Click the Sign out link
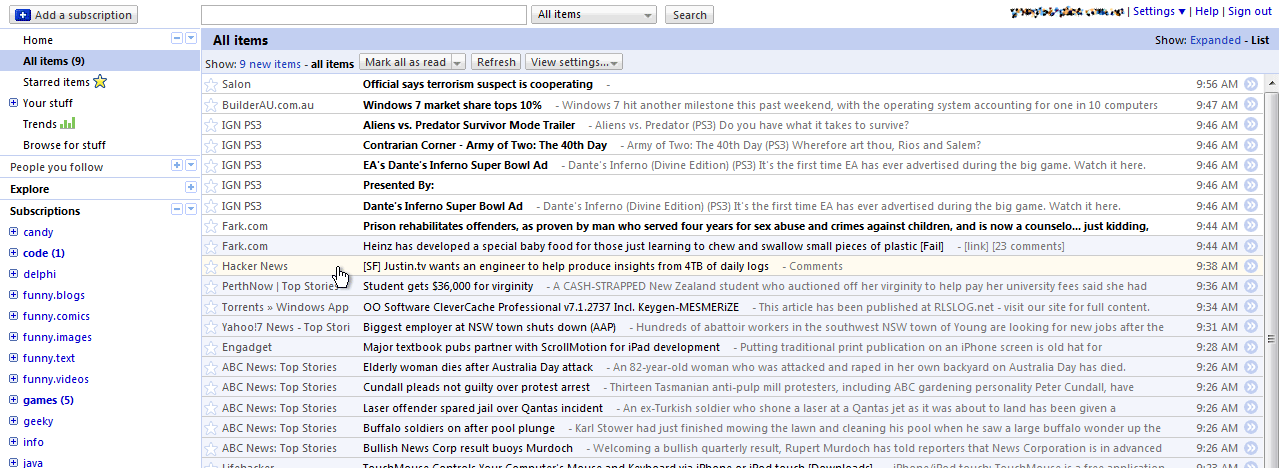This screenshot has height=468, width=1279. click(1250, 11)
